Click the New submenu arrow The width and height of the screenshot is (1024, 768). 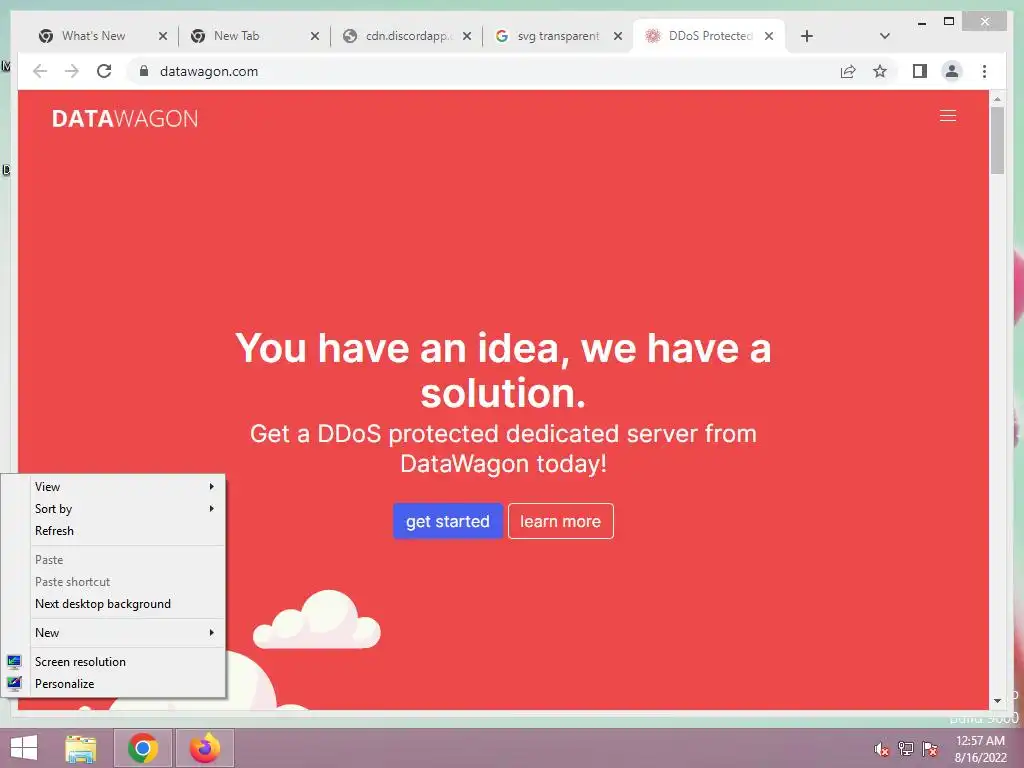pos(212,633)
